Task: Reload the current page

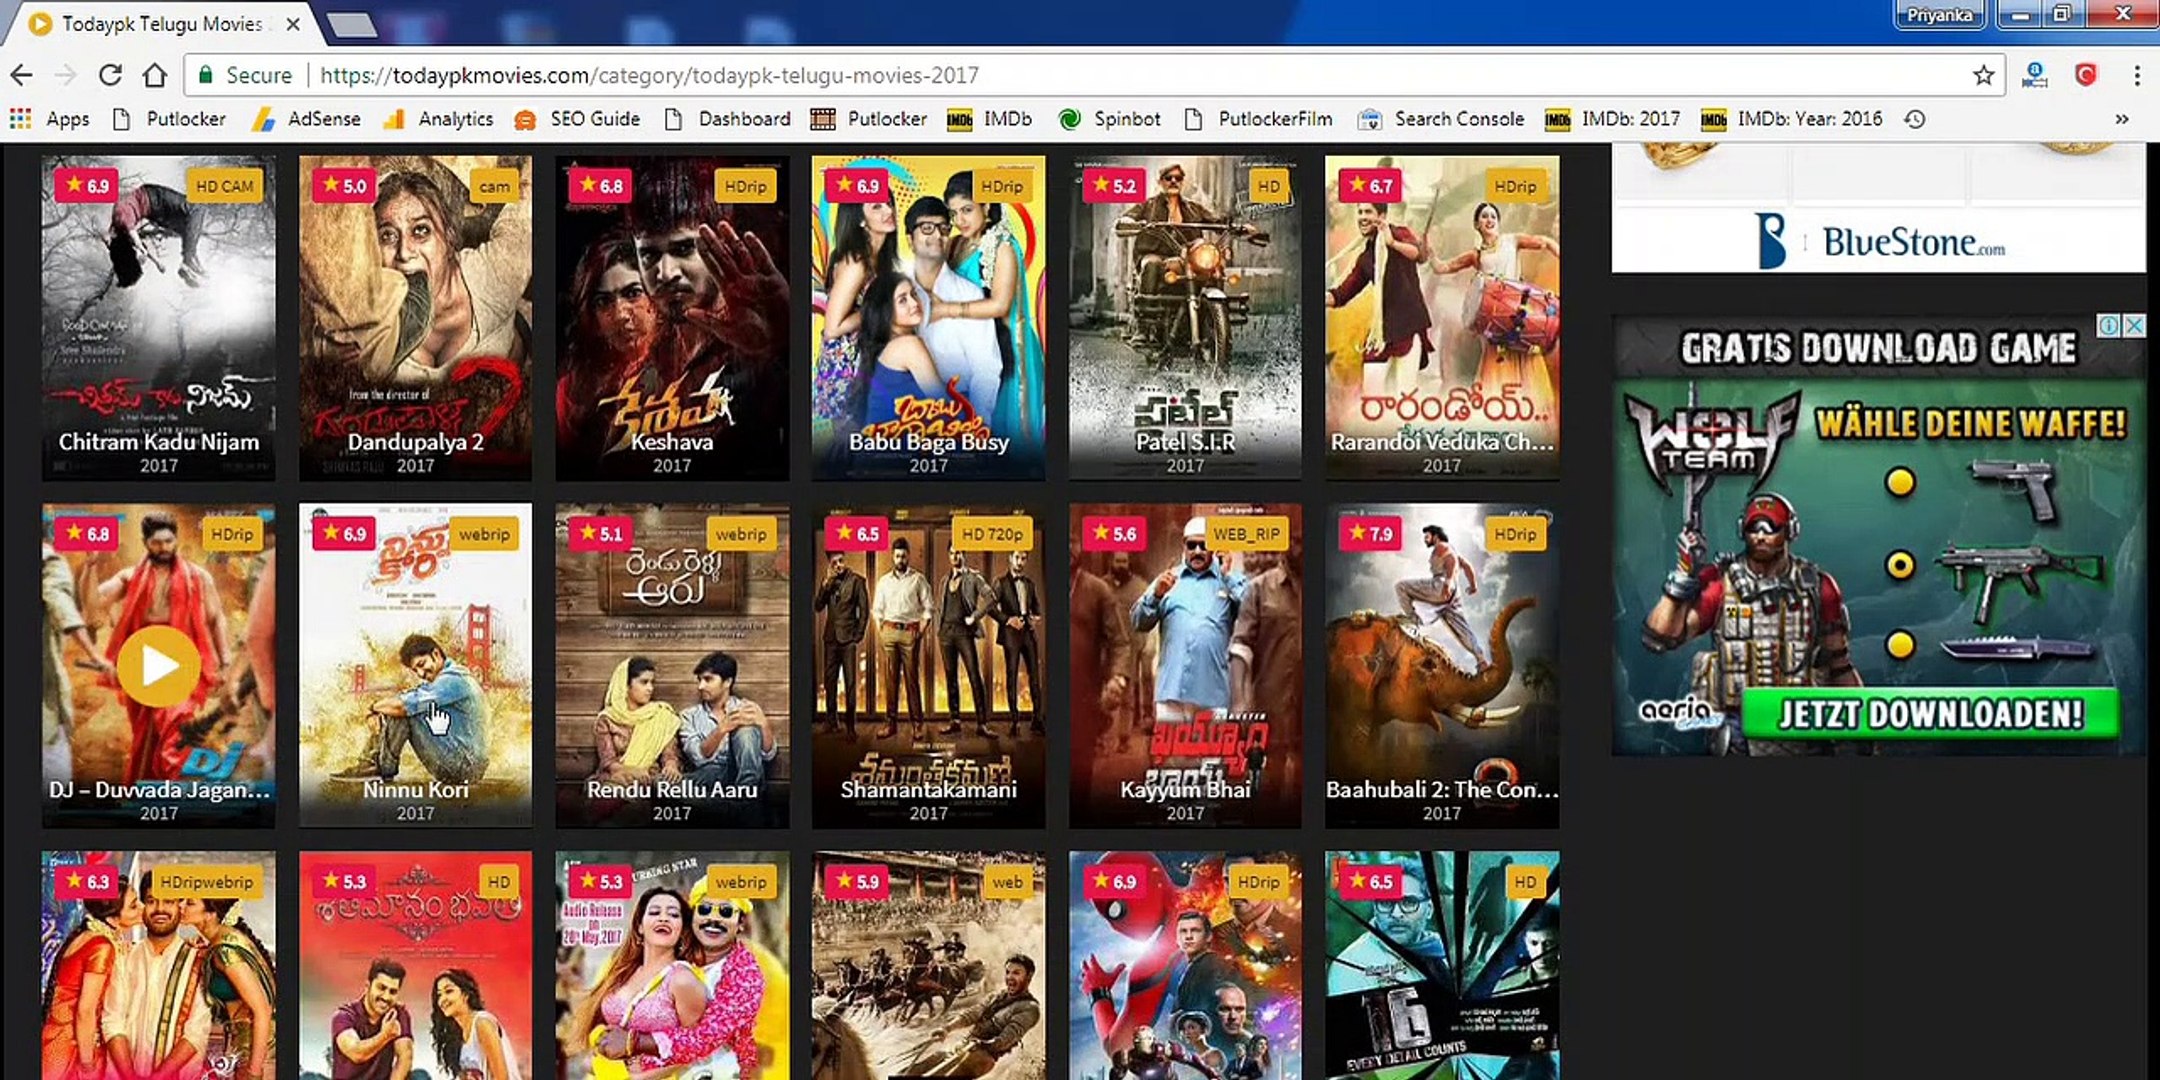Action: (110, 75)
